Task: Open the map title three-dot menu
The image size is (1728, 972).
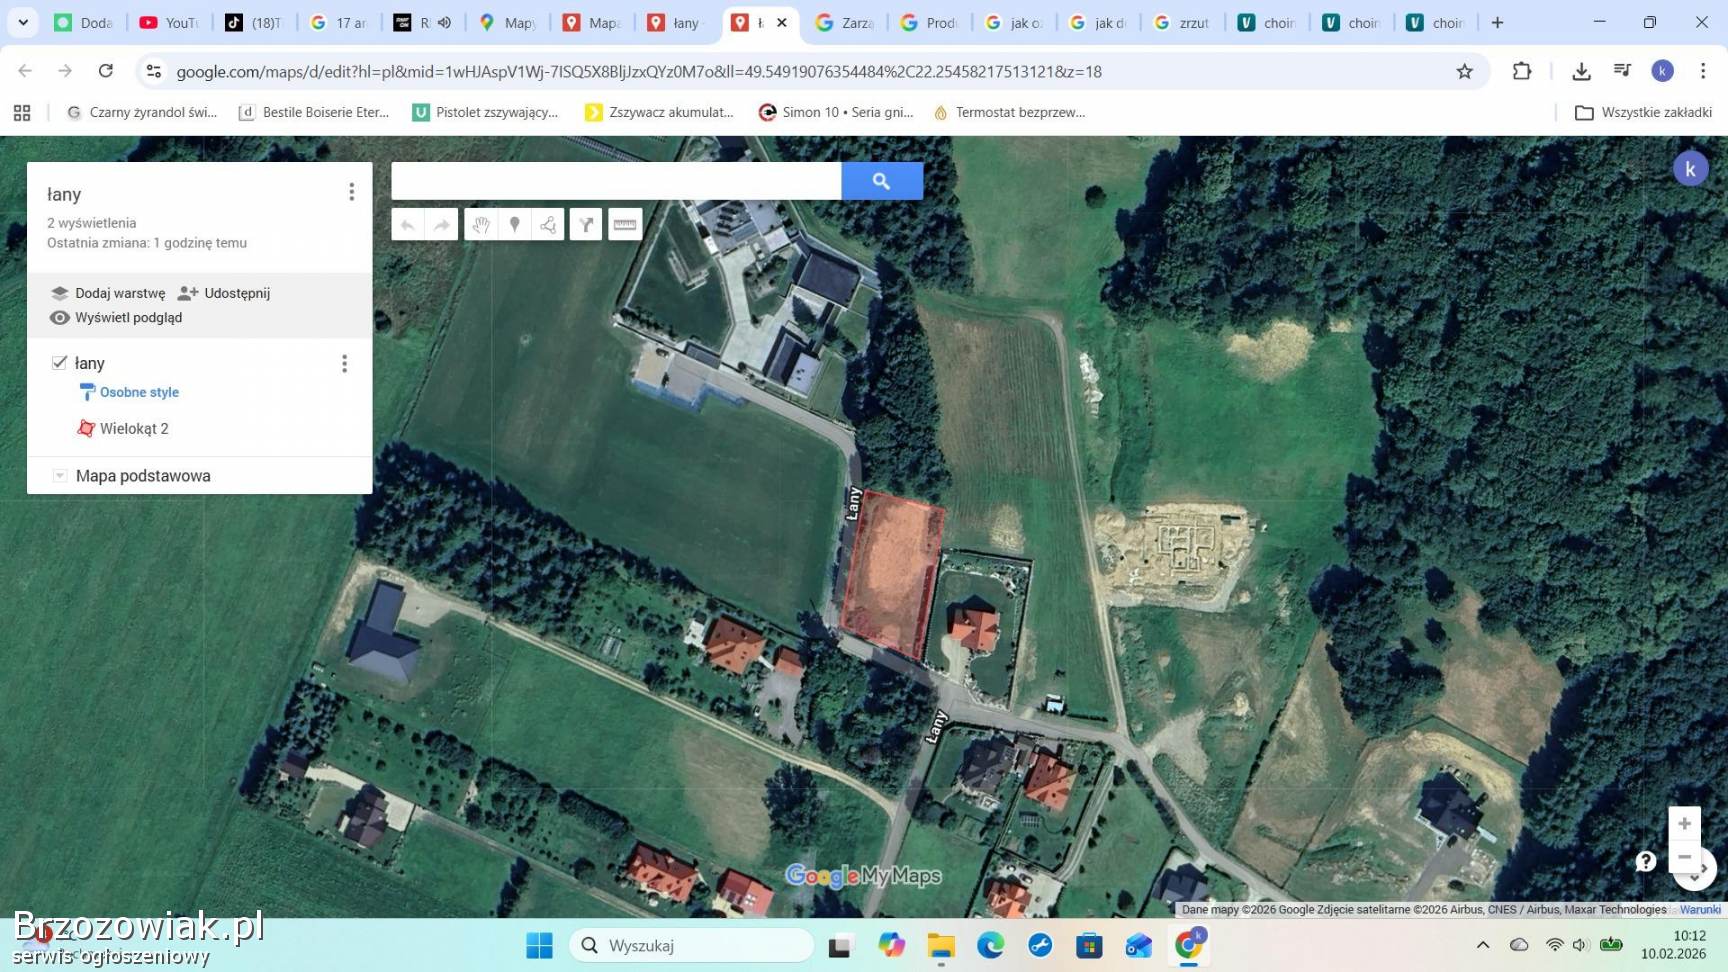Action: click(351, 192)
